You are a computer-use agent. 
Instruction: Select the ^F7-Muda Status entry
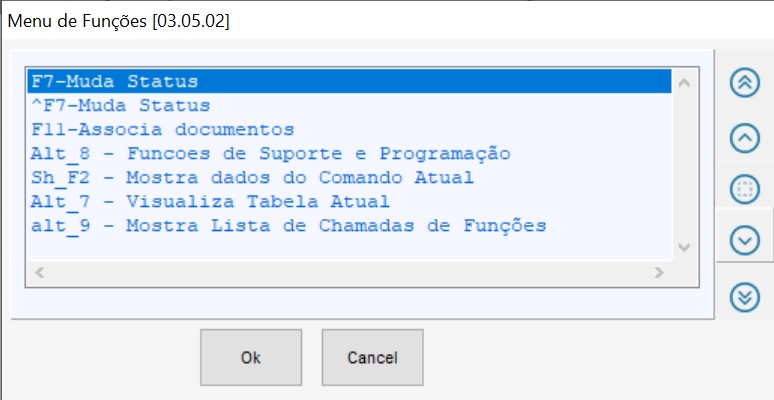point(121,105)
